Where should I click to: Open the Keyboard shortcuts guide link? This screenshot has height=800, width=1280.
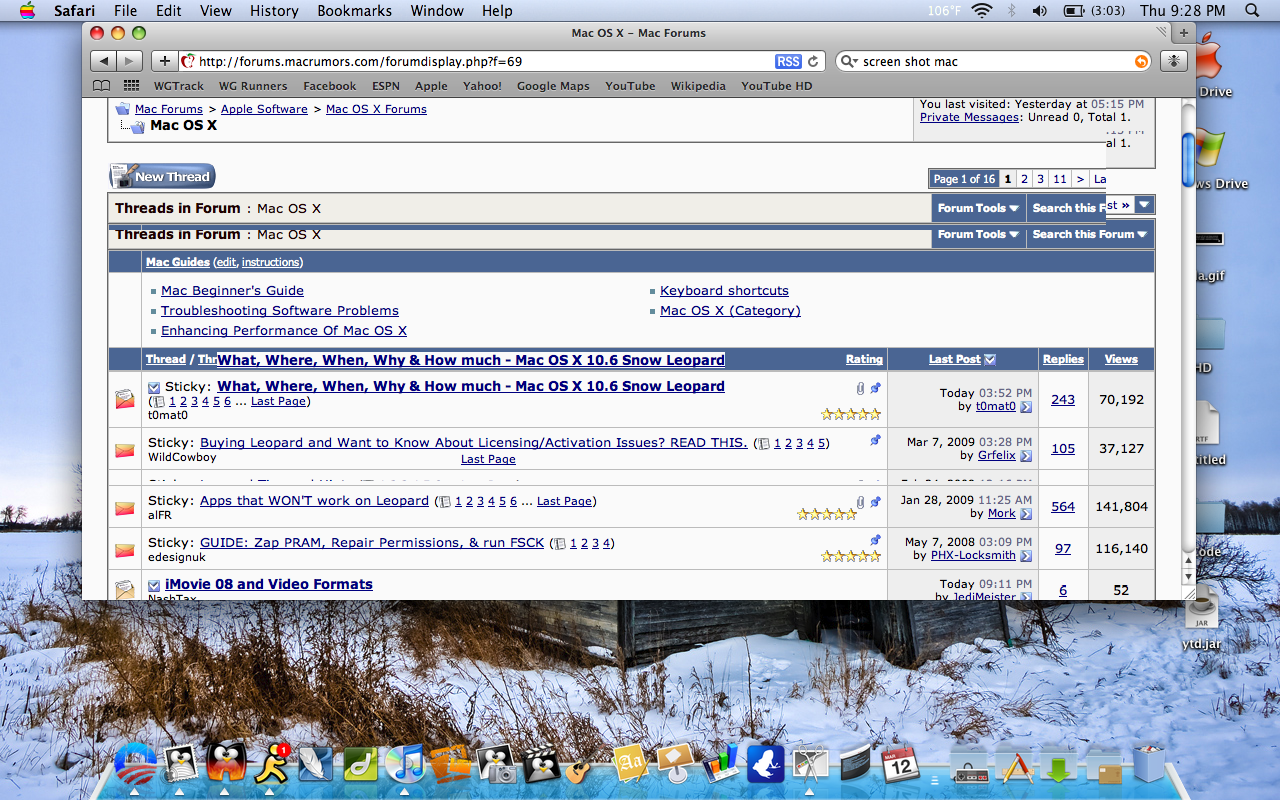click(724, 290)
